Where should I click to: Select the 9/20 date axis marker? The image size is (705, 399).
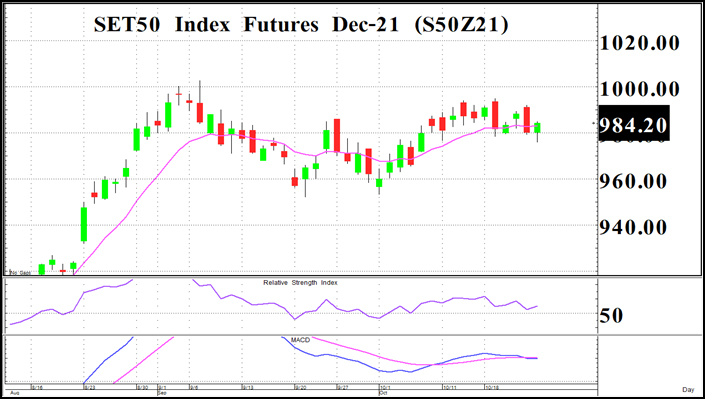301,387
